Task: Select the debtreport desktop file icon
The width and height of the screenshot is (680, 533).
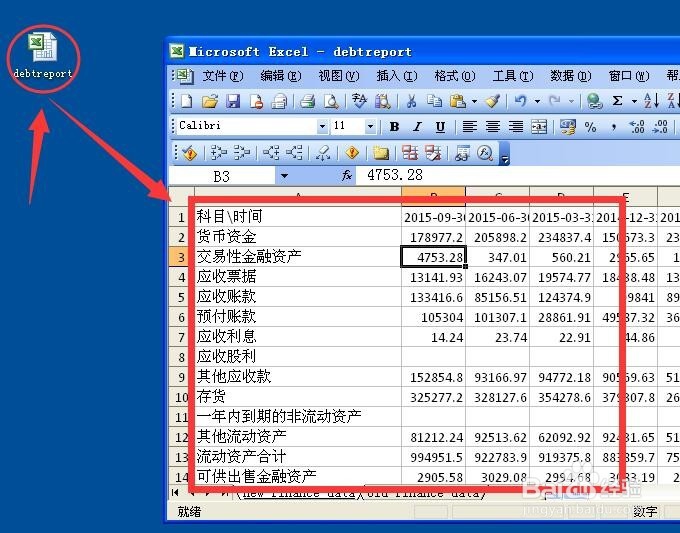Action: pyautogui.click(x=42, y=56)
